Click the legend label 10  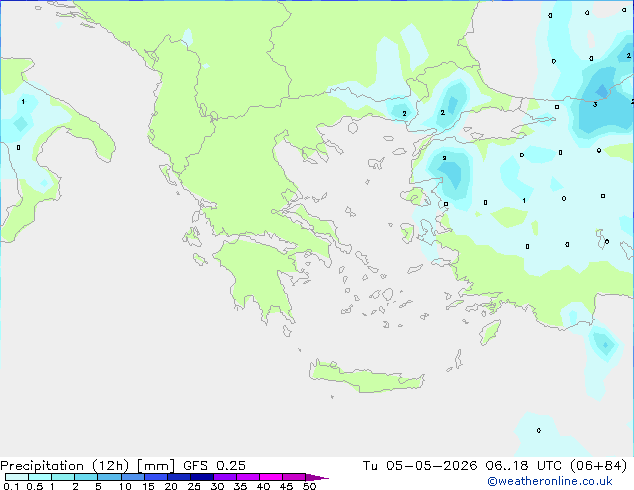click(x=125, y=486)
